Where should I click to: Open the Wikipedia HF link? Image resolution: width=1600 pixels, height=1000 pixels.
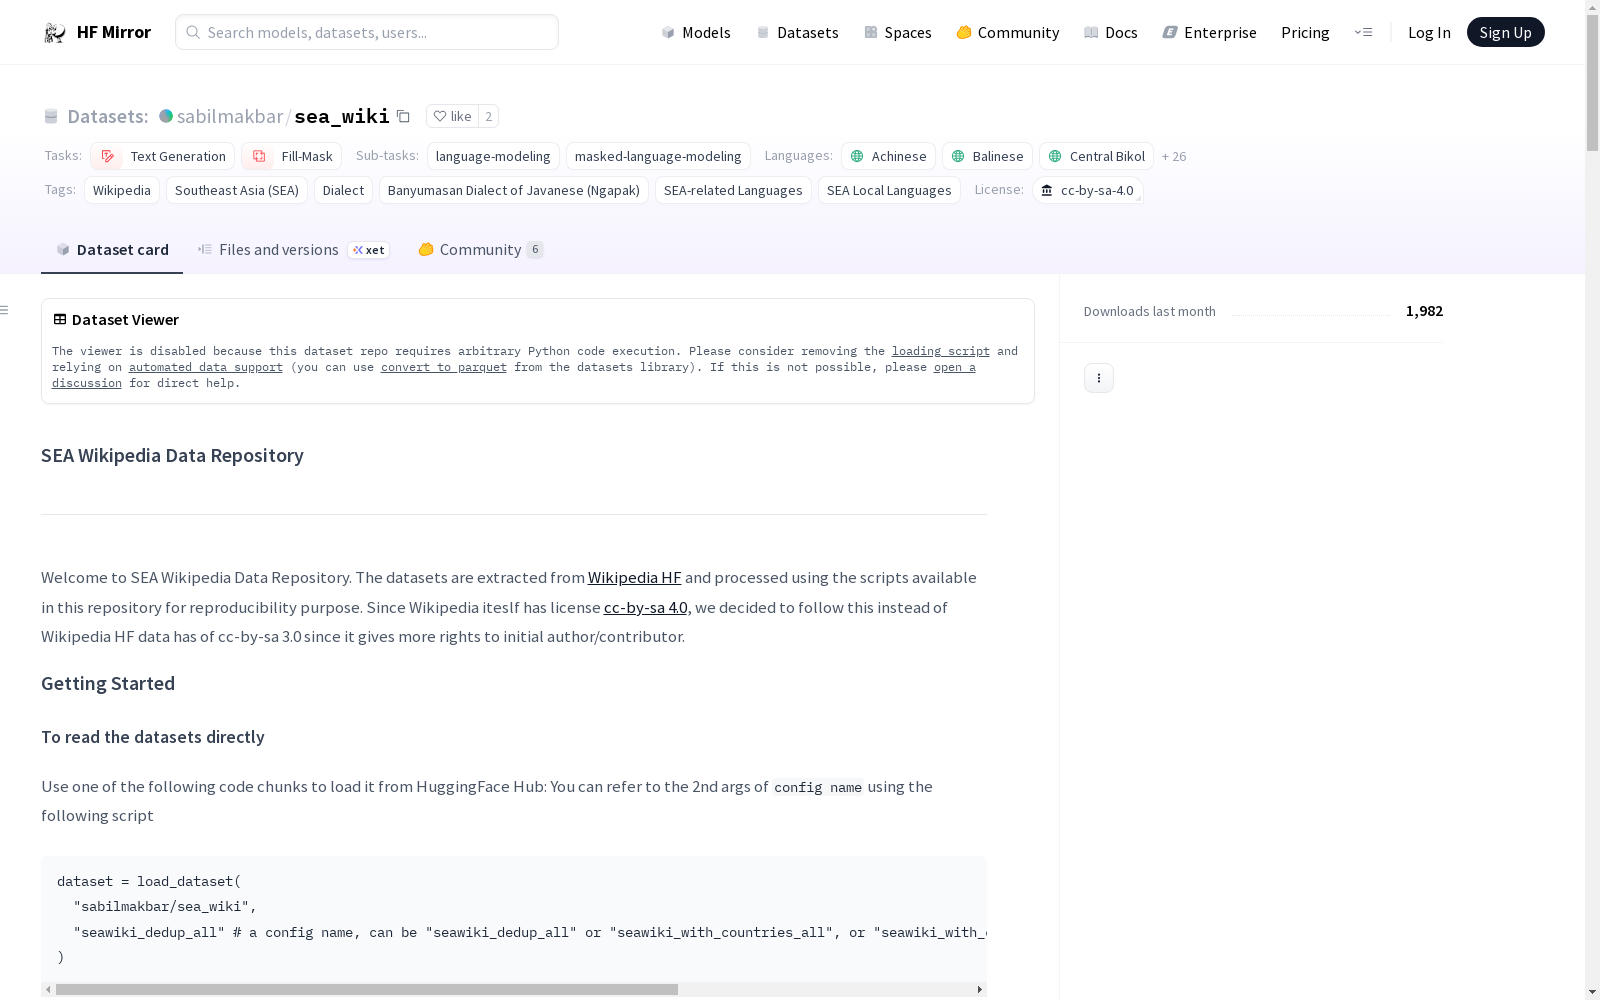pos(634,577)
